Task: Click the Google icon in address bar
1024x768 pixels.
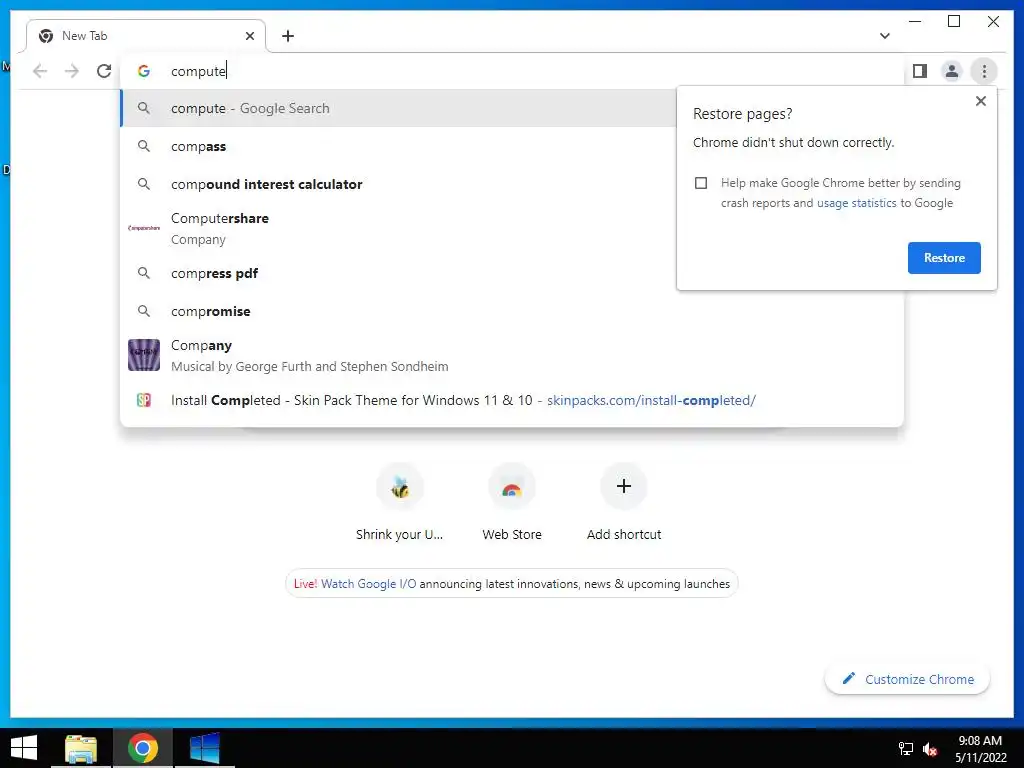Action: click(144, 71)
